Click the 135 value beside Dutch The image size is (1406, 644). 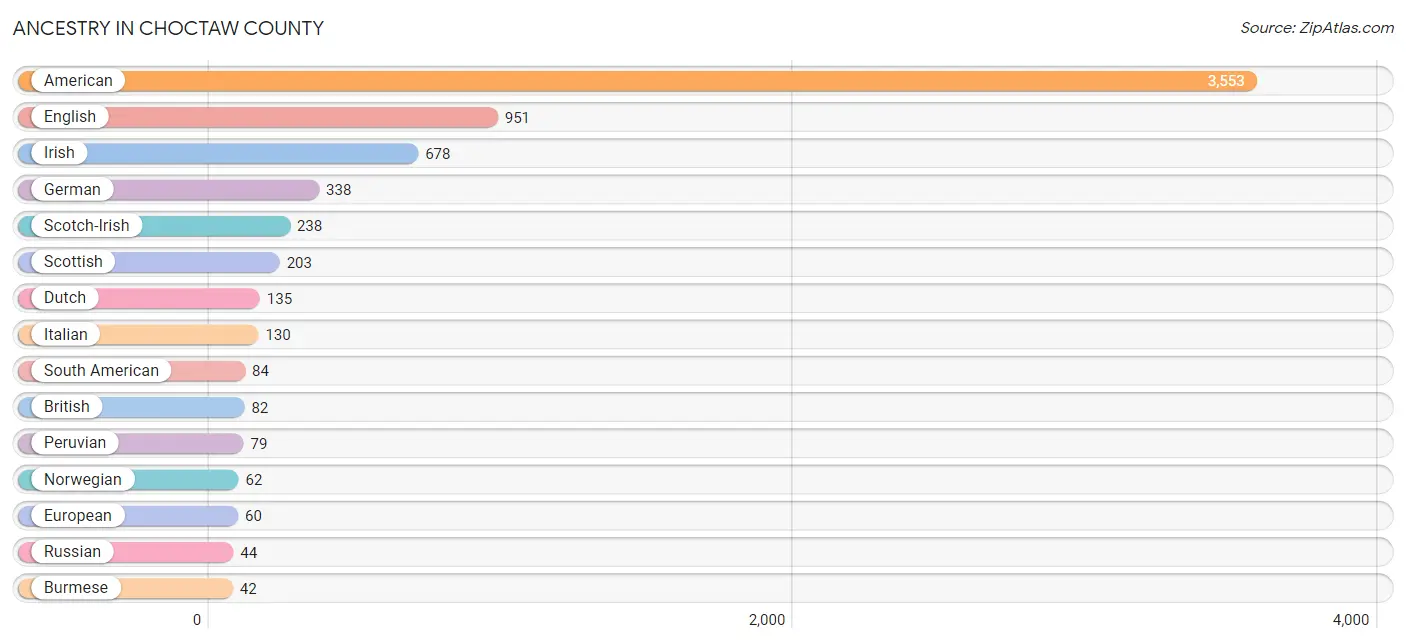pyautogui.click(x=279, y=299)
